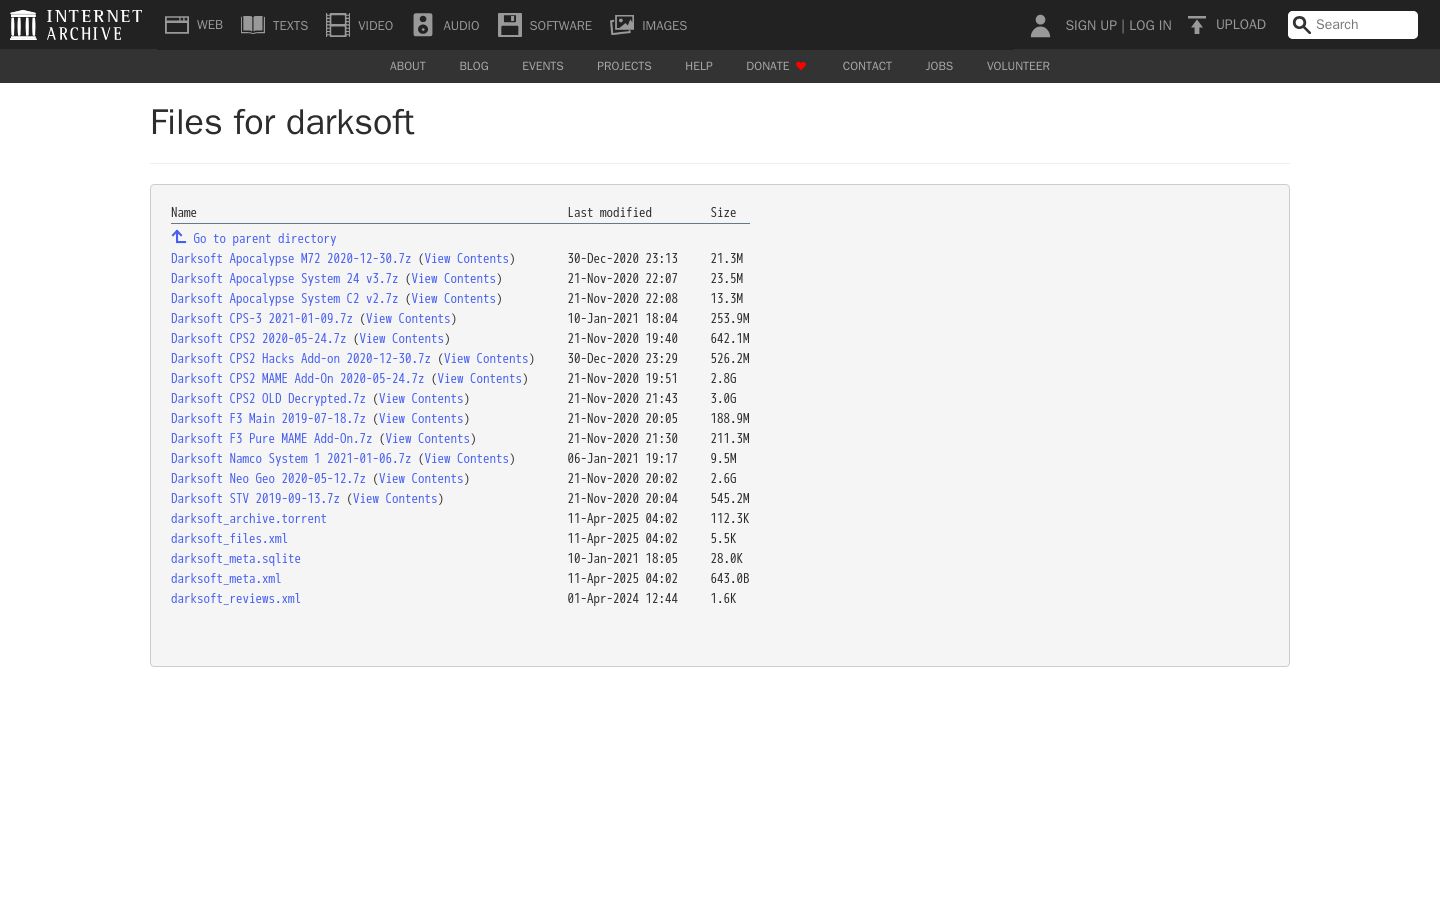Open the Events menu item
The height and width of the screenshot is (900, 1440).
[x=543, y=66]
